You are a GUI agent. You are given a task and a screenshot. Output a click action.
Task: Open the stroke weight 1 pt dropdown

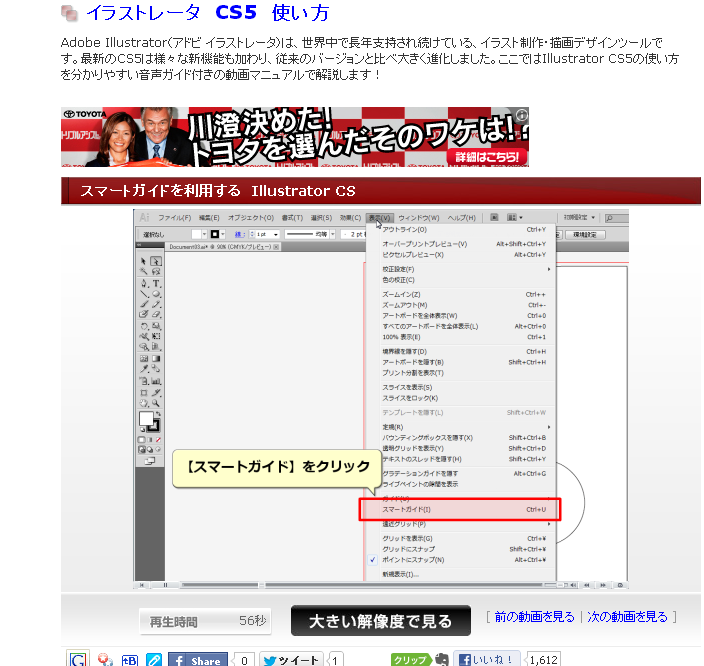coord(276,234)
